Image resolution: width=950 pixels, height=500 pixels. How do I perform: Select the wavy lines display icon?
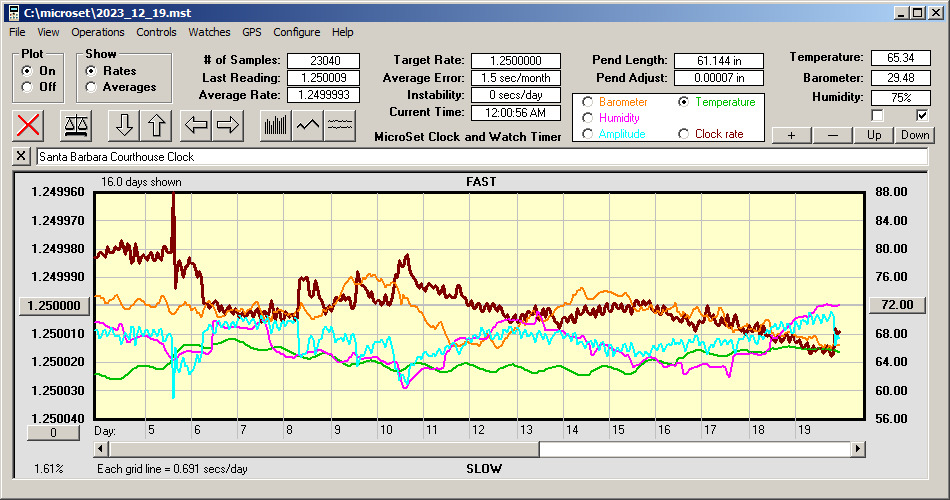point(340,125)
